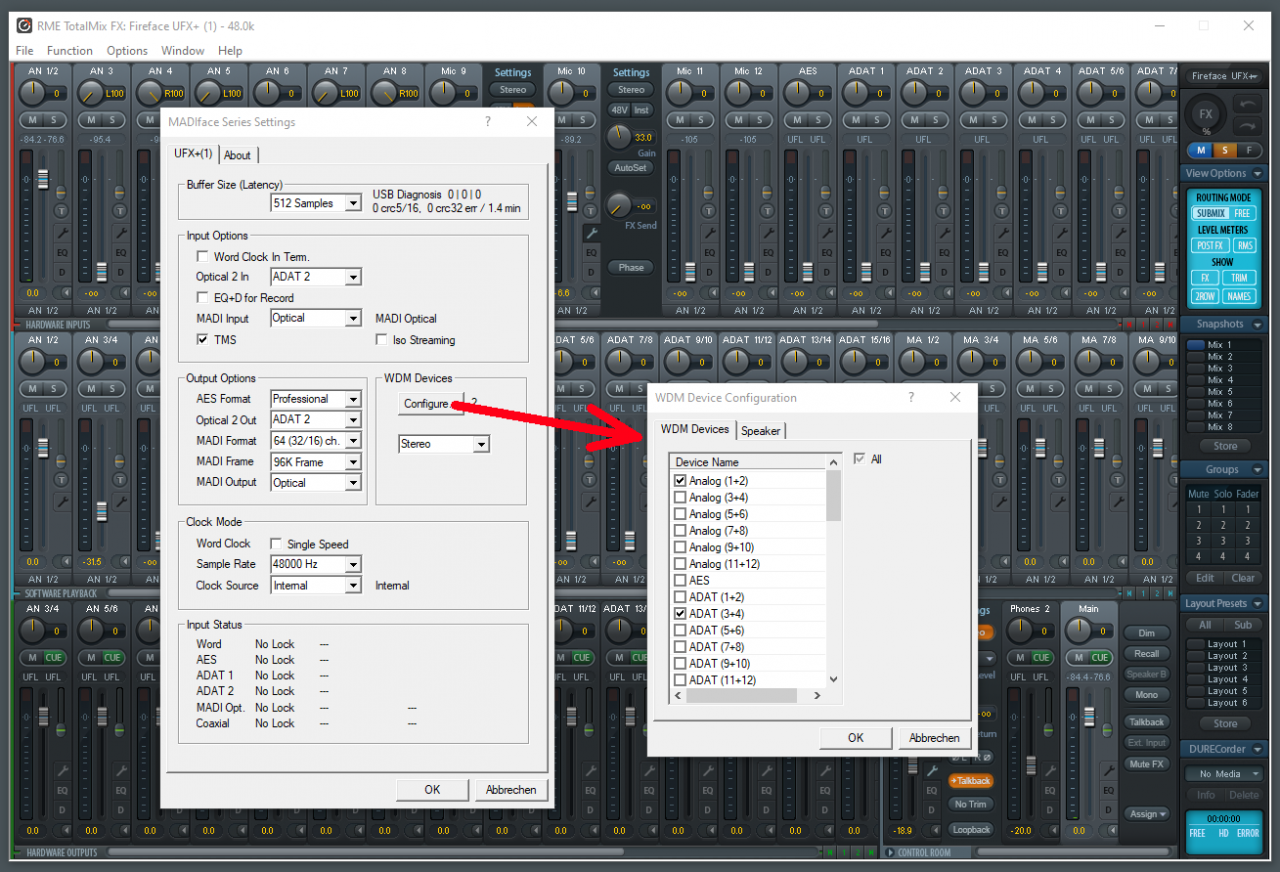The image size is (1280, 872).
Task: Click the output routing arrow under Main fader
Action: pyautogui.click(x=1110, y=830)
